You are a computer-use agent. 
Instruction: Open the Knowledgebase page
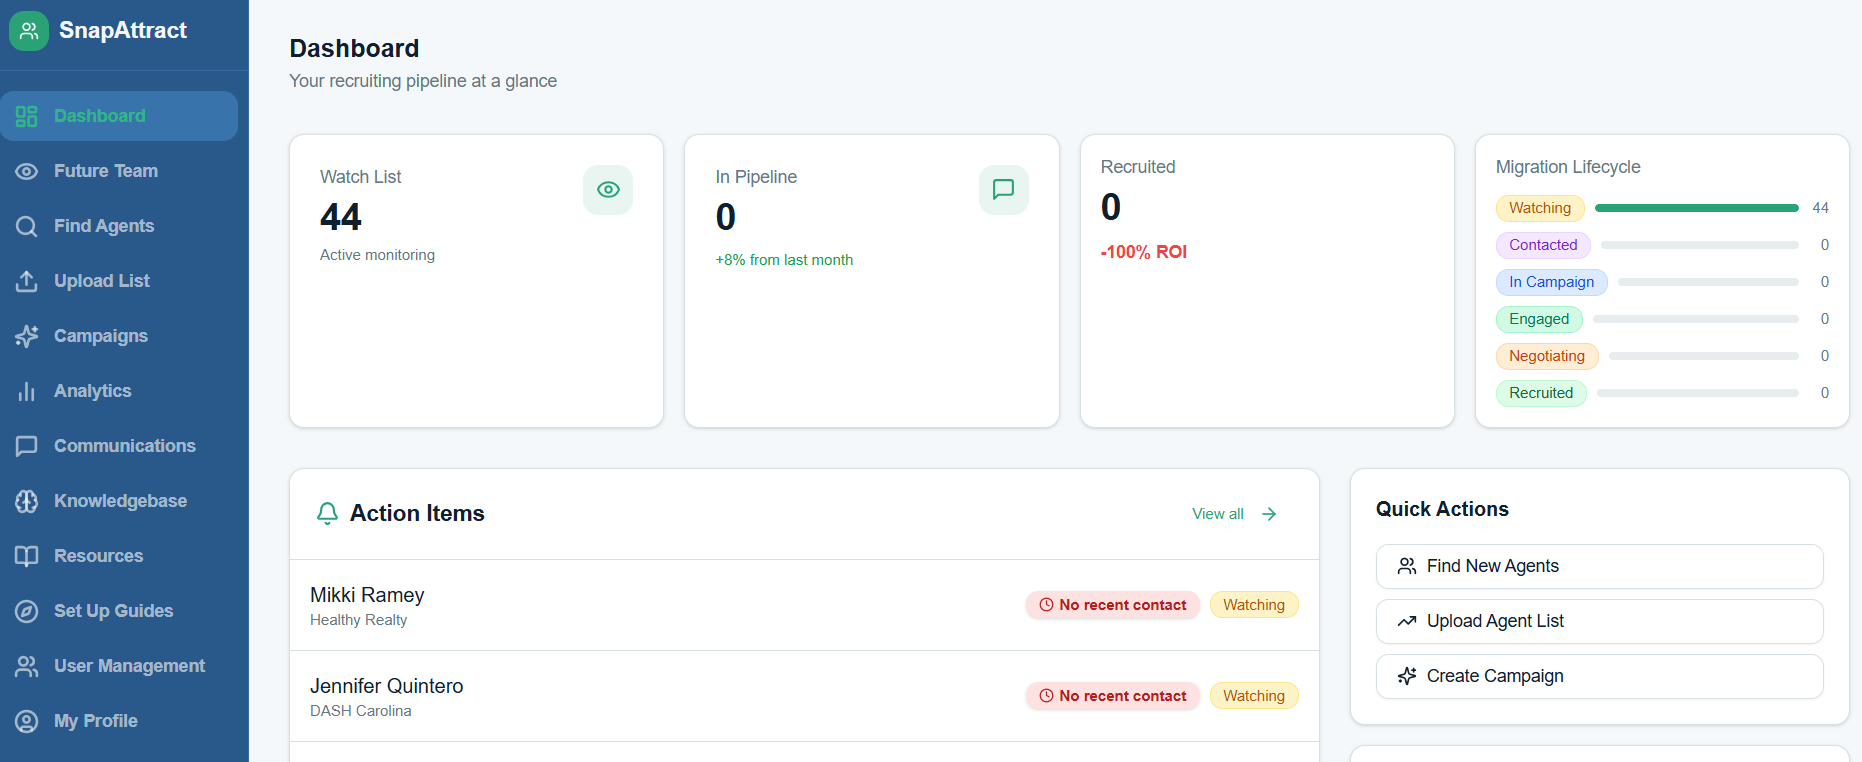119,501
